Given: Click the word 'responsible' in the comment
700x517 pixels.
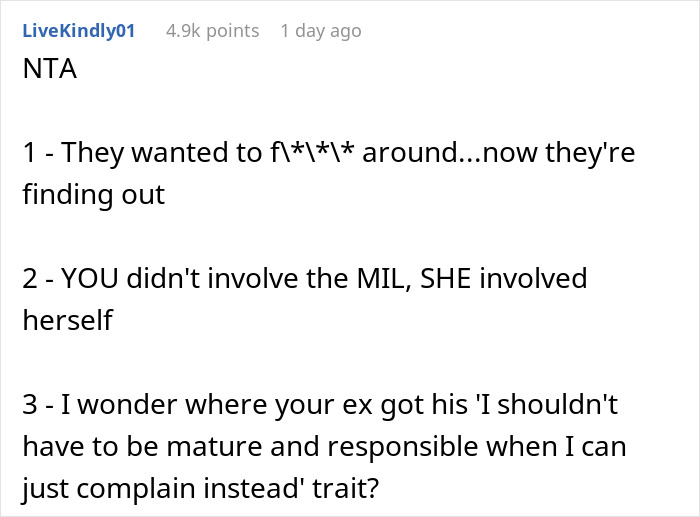Looking at the screenshot, I should click(403, 447).
